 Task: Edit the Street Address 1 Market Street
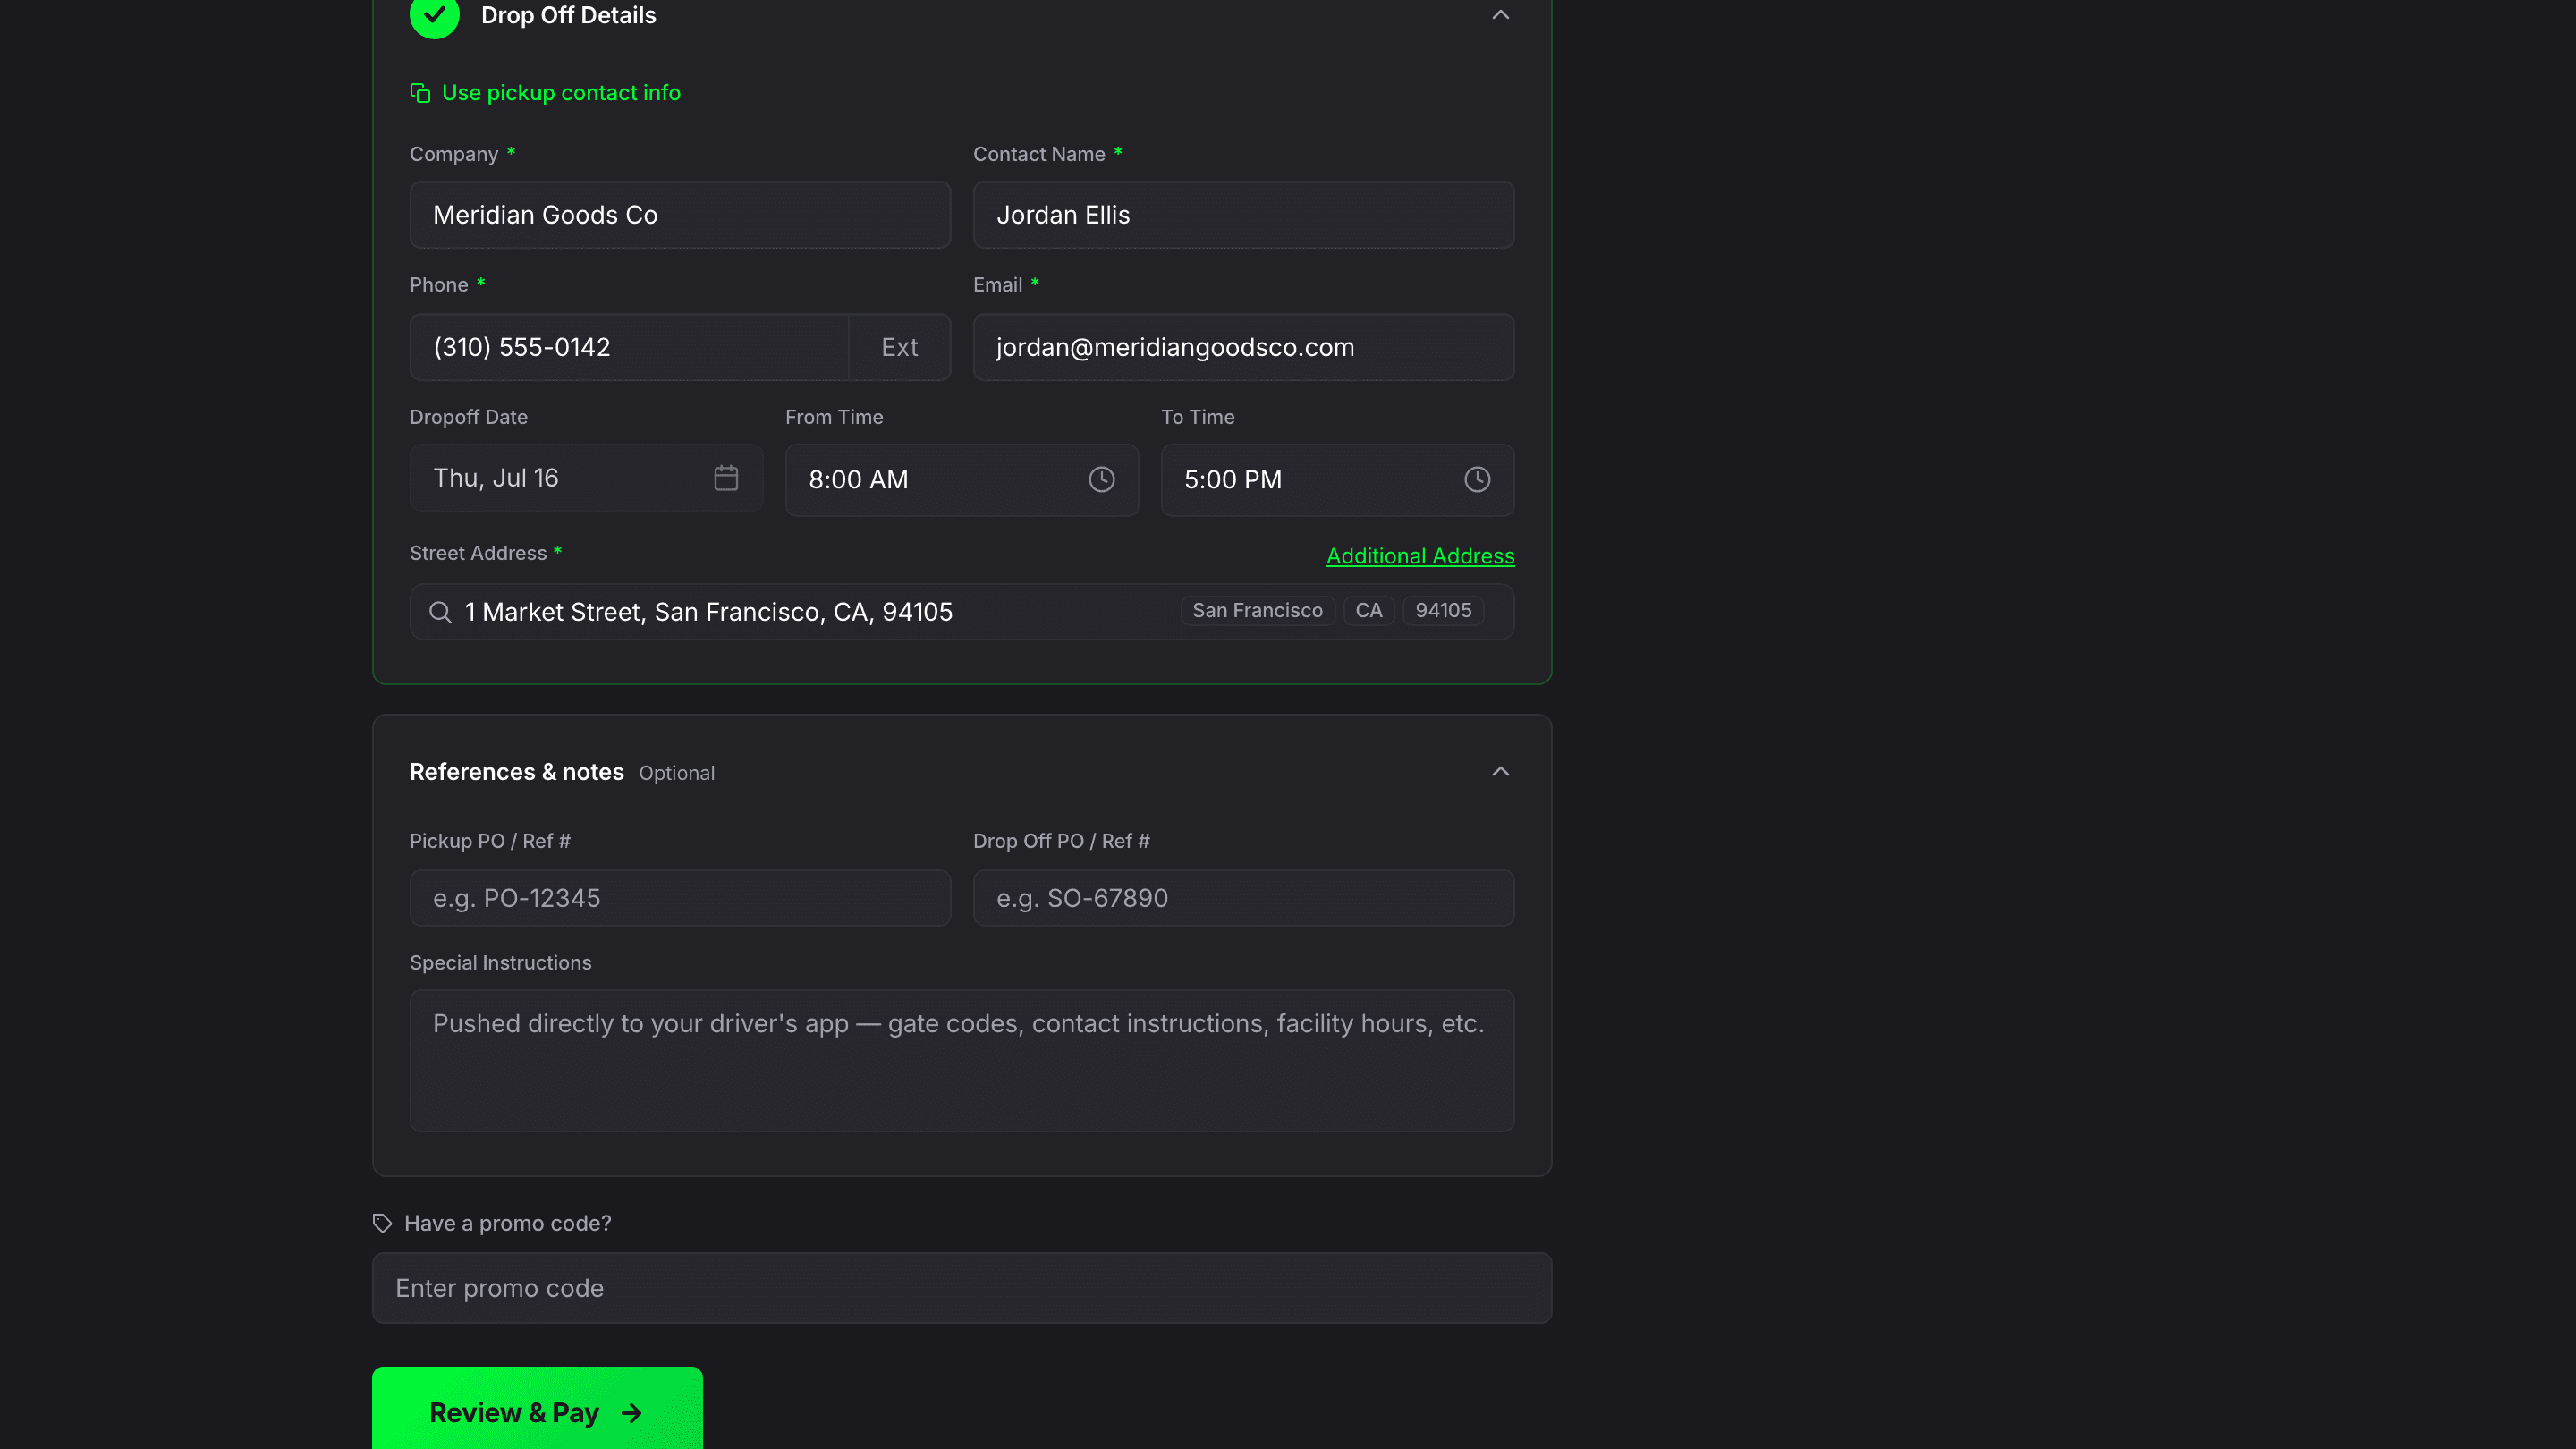pyautogui.click(x=961, y=612)
